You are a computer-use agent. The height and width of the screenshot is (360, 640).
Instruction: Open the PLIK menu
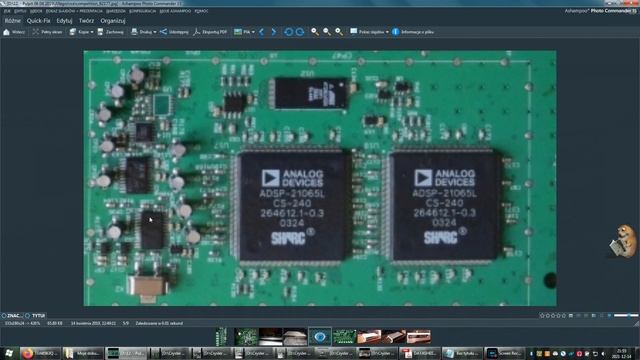point(7,11)
